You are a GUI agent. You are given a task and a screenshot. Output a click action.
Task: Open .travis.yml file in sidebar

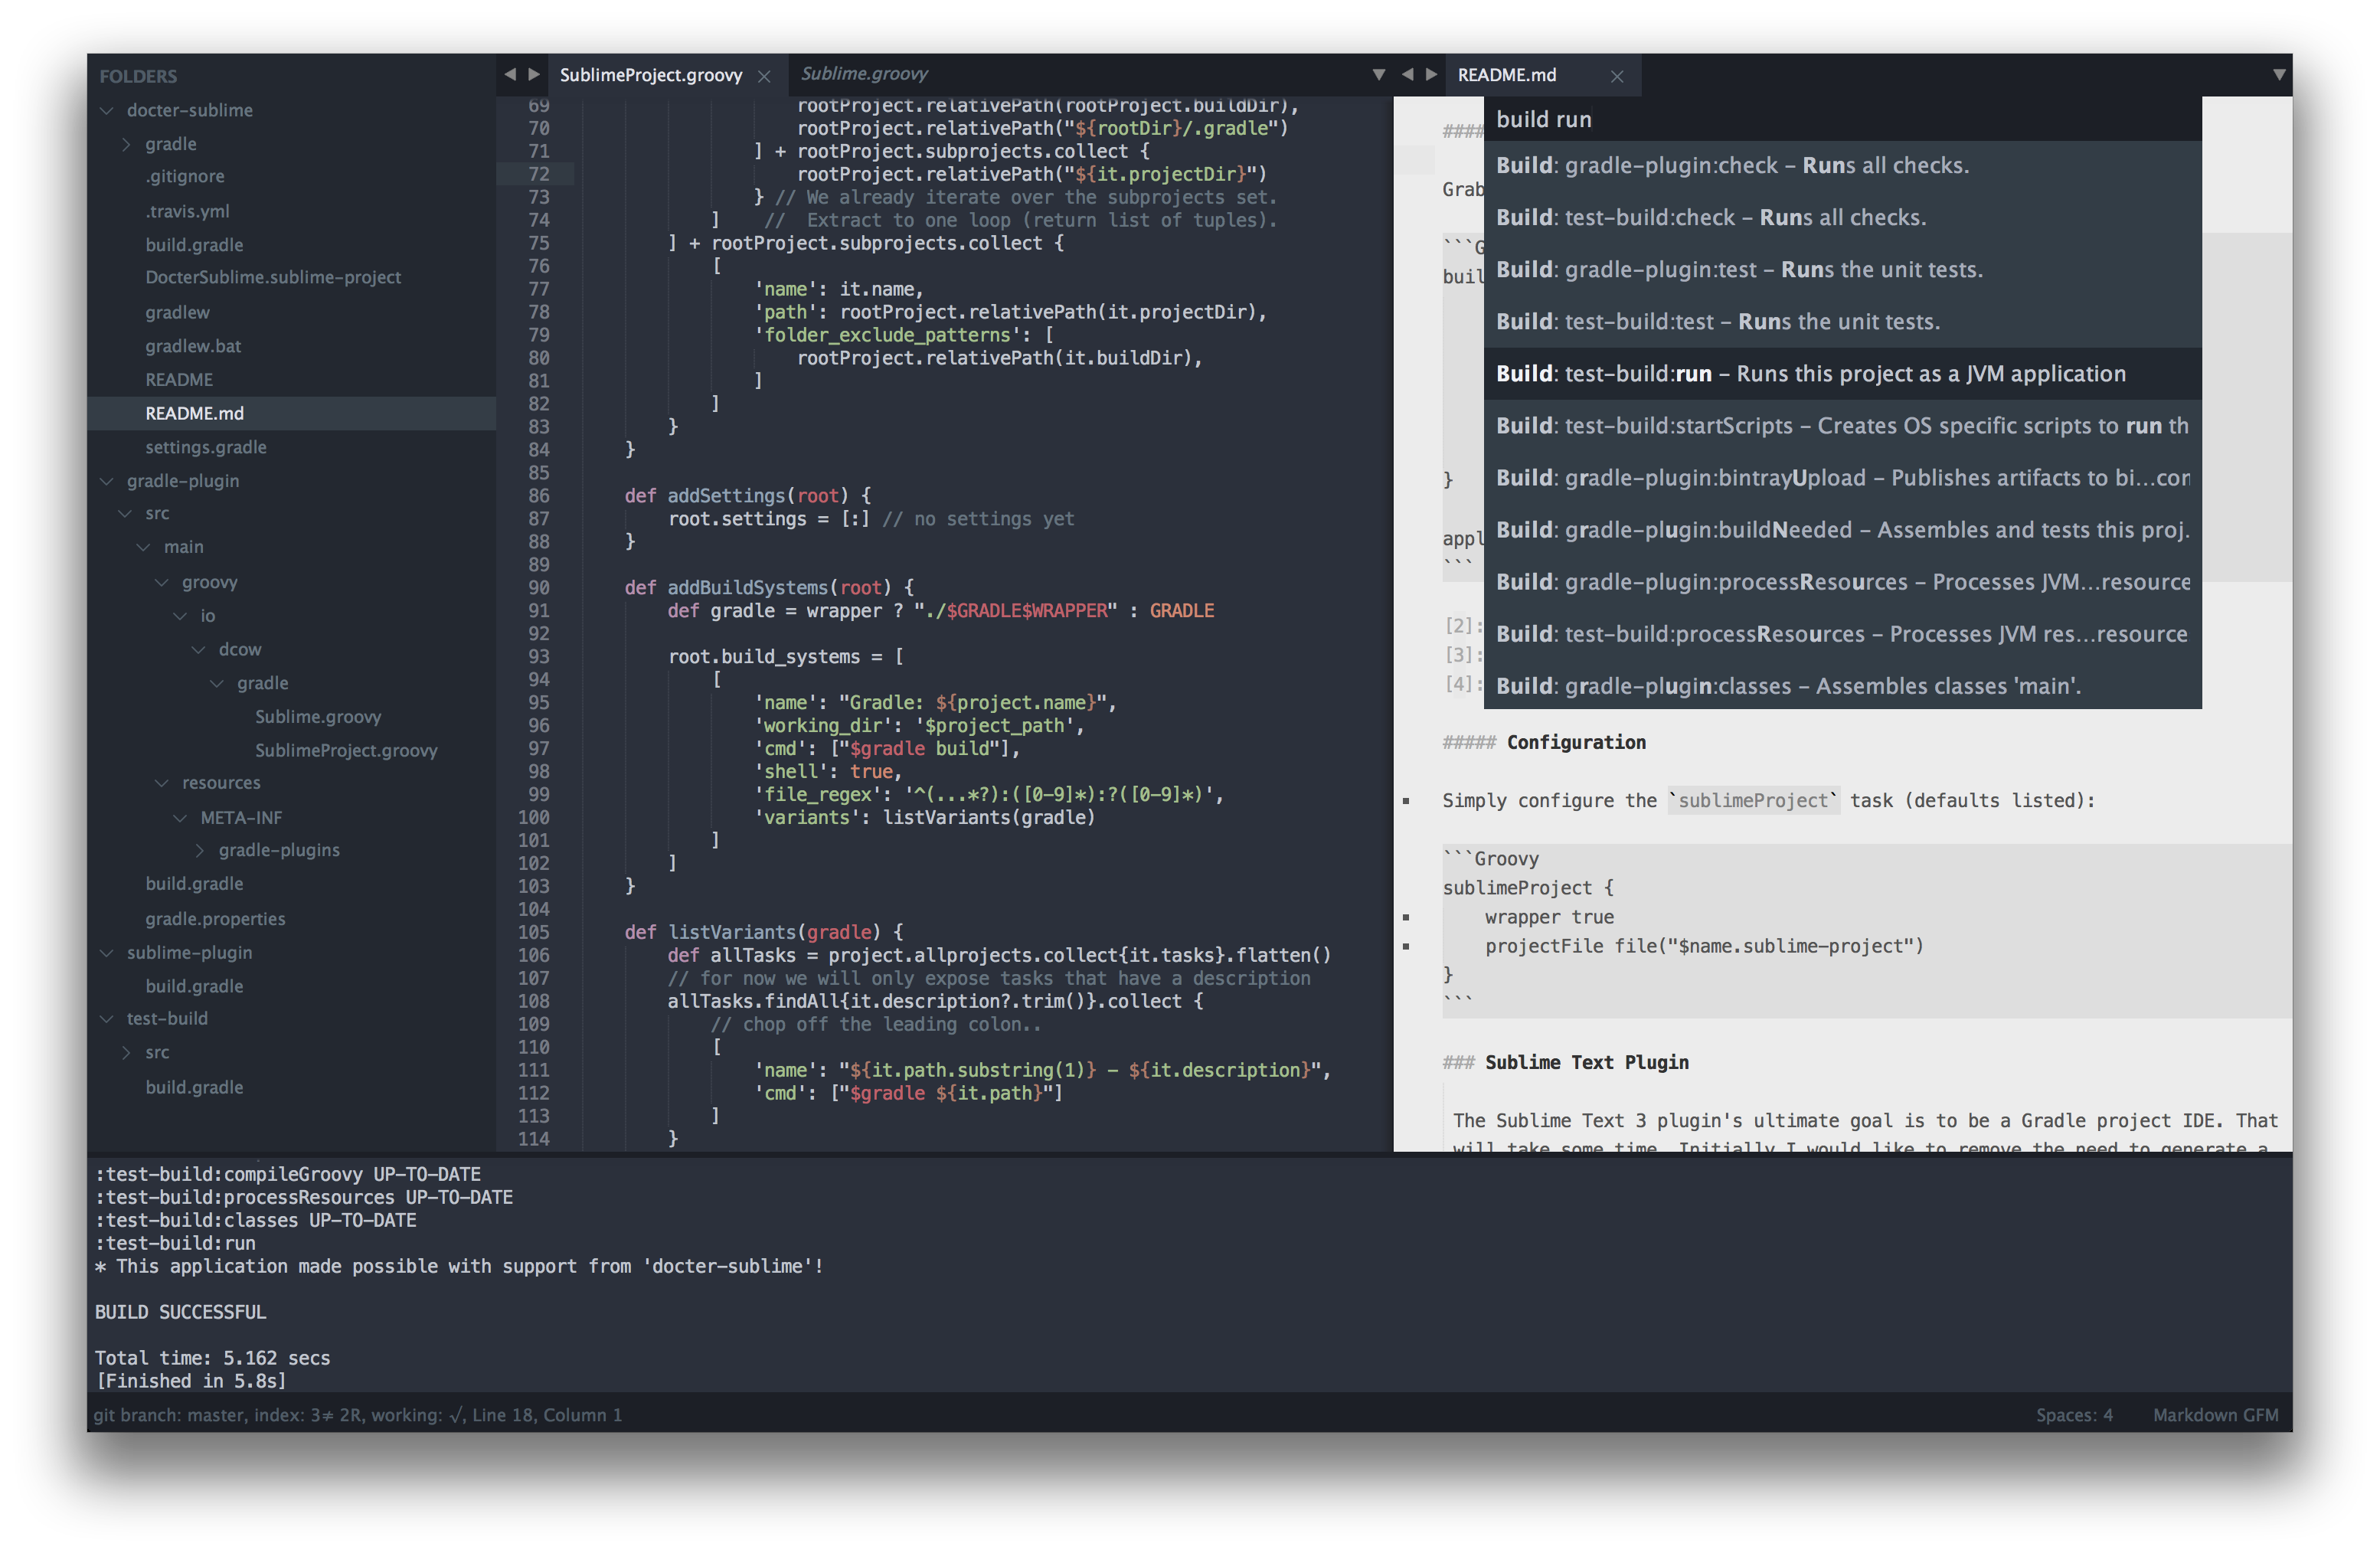[x=187, y=211]
